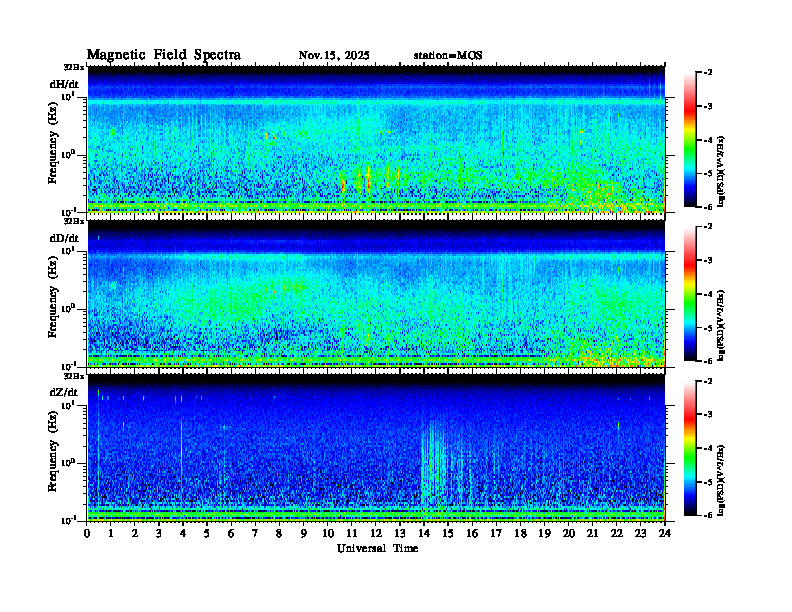The height and width of the screenshot is (612, 792).
Task: Click the 10^0 frequency tick of dZ/dt panel
Action: tap(68, 463)
